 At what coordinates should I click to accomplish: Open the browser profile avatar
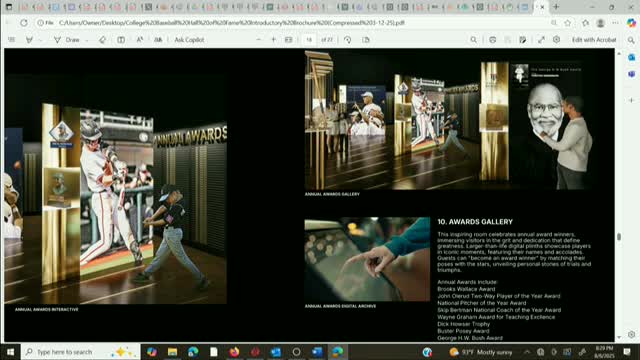600,23
